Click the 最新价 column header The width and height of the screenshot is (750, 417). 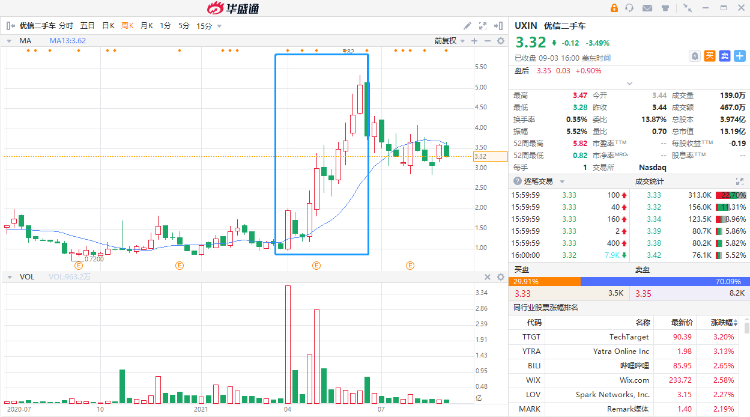pyautogui.click(x=682, y=323)
